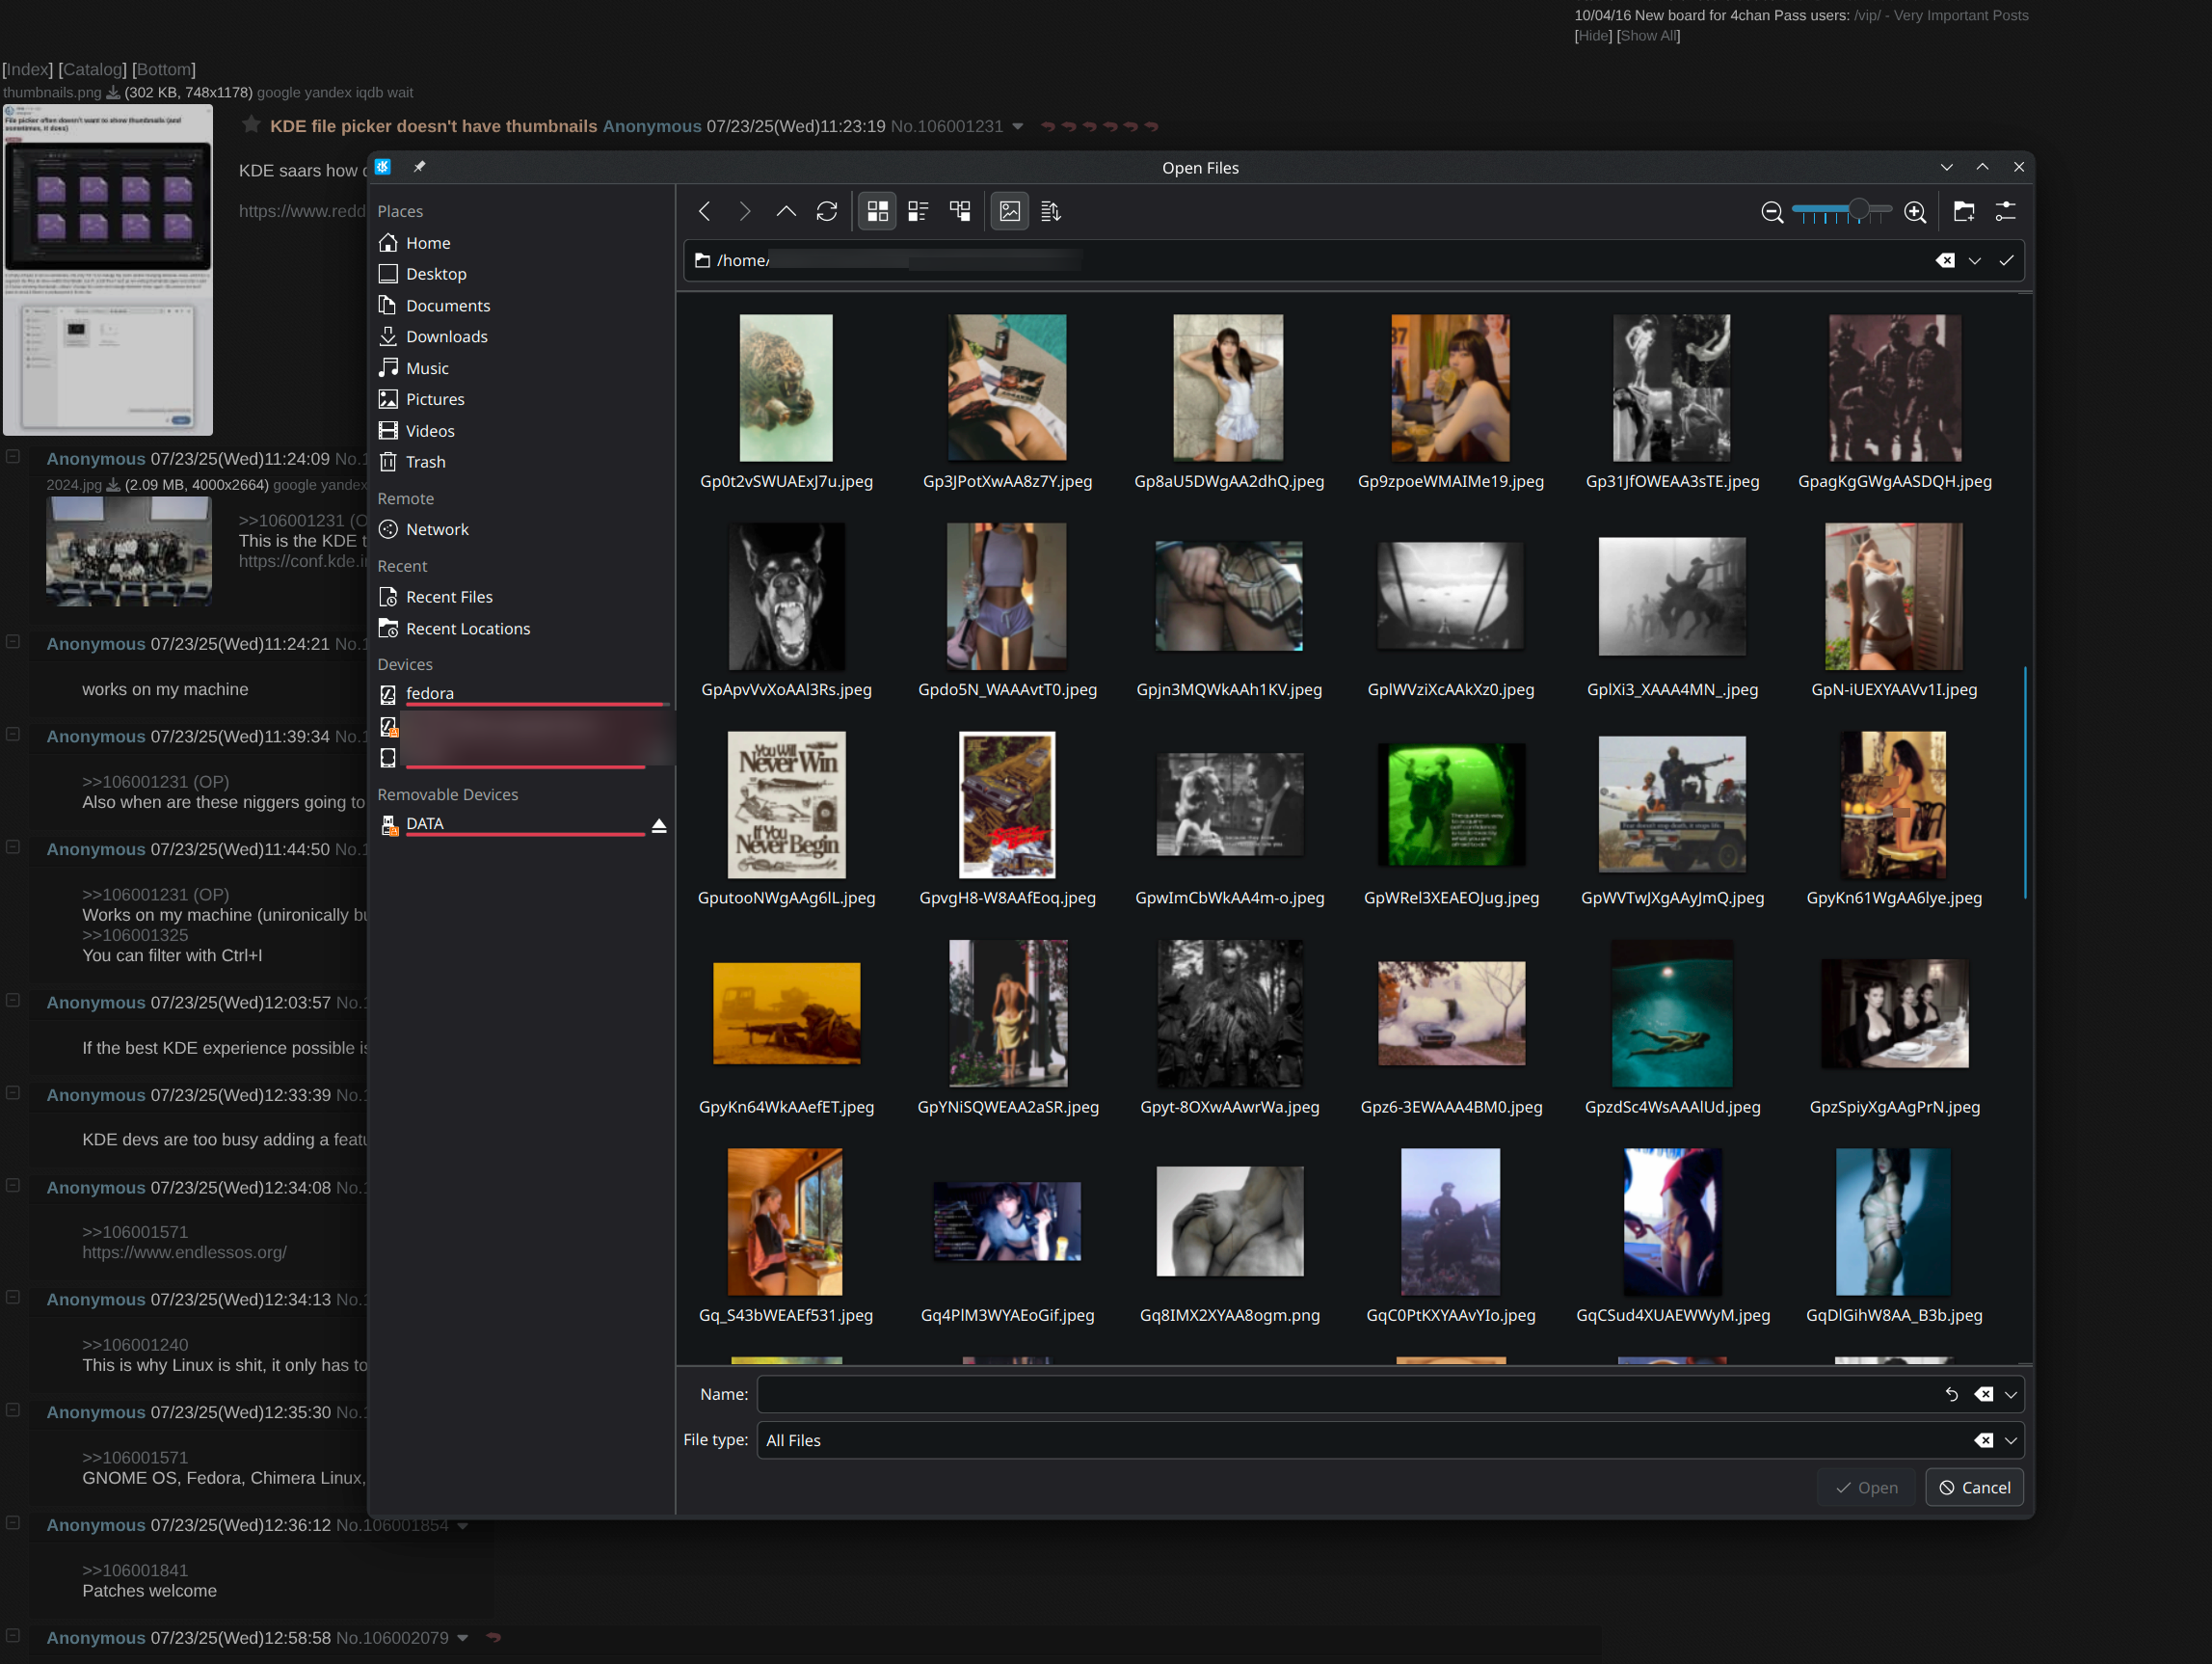Screen dimensions: 2212x1664
Task: Expand the Name field history dropdown
Action: tap(2011, 1394)
